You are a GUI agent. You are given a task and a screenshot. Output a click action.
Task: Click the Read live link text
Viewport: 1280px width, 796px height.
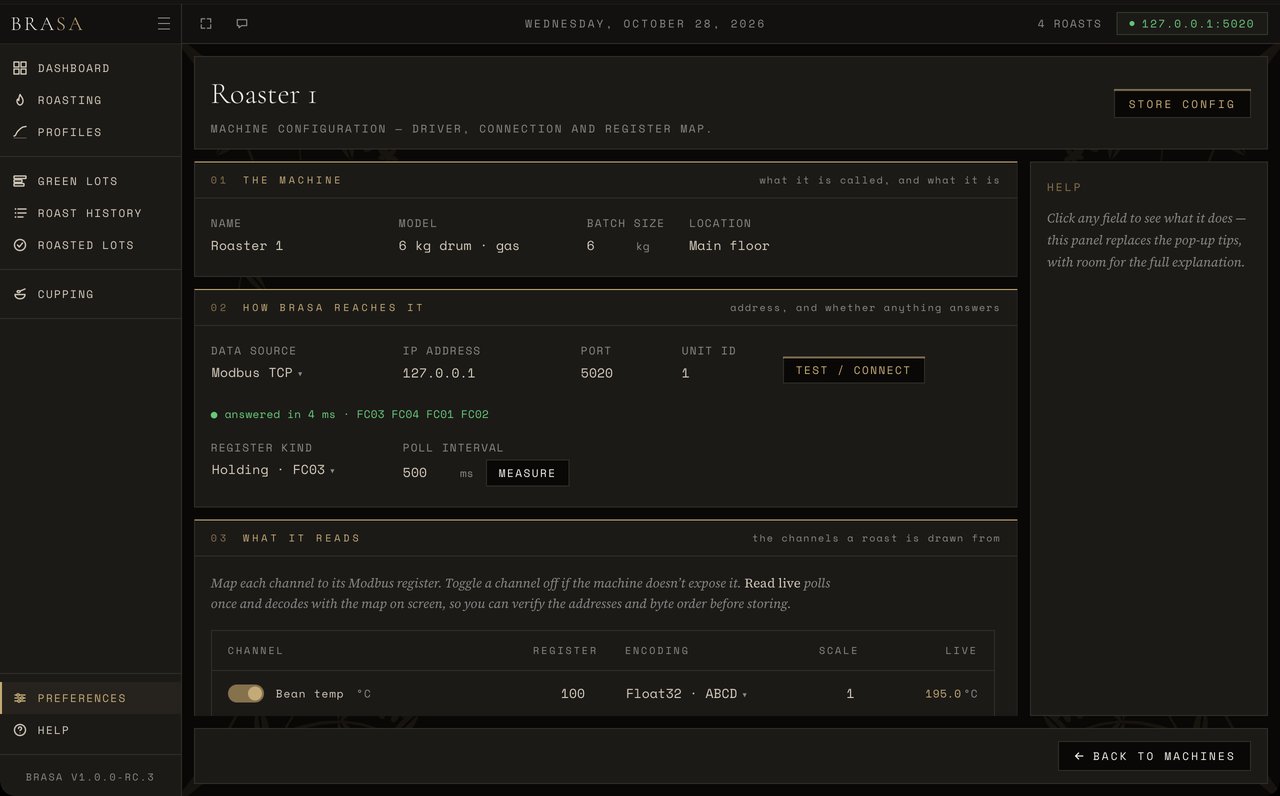tap(772, 583)
